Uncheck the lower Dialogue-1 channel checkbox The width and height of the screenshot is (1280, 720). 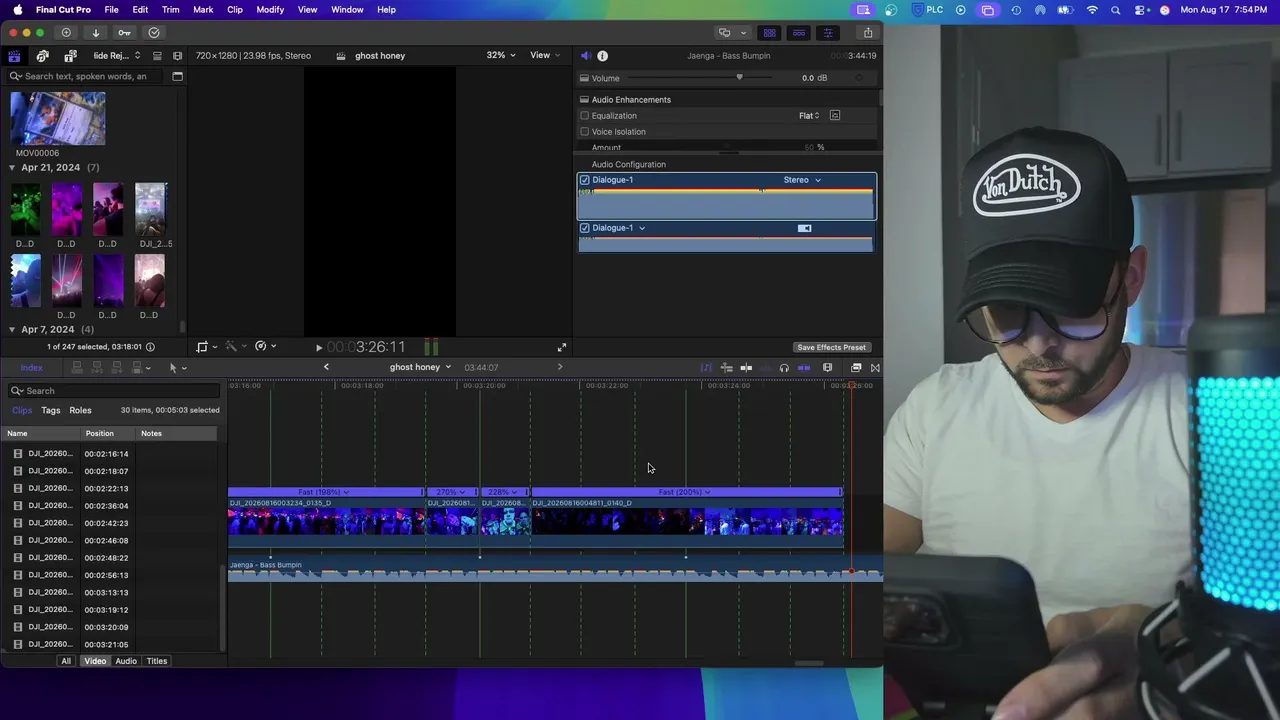click(585, 228)
